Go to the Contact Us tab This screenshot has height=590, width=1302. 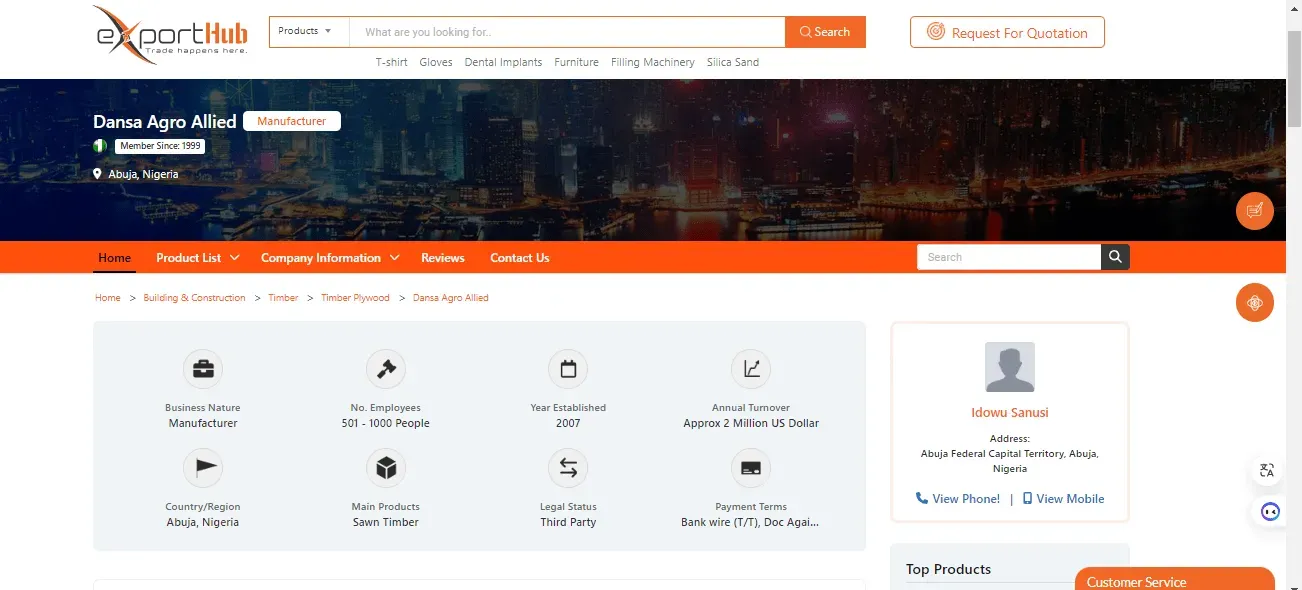pyautogui.click(x=520, y=258)
